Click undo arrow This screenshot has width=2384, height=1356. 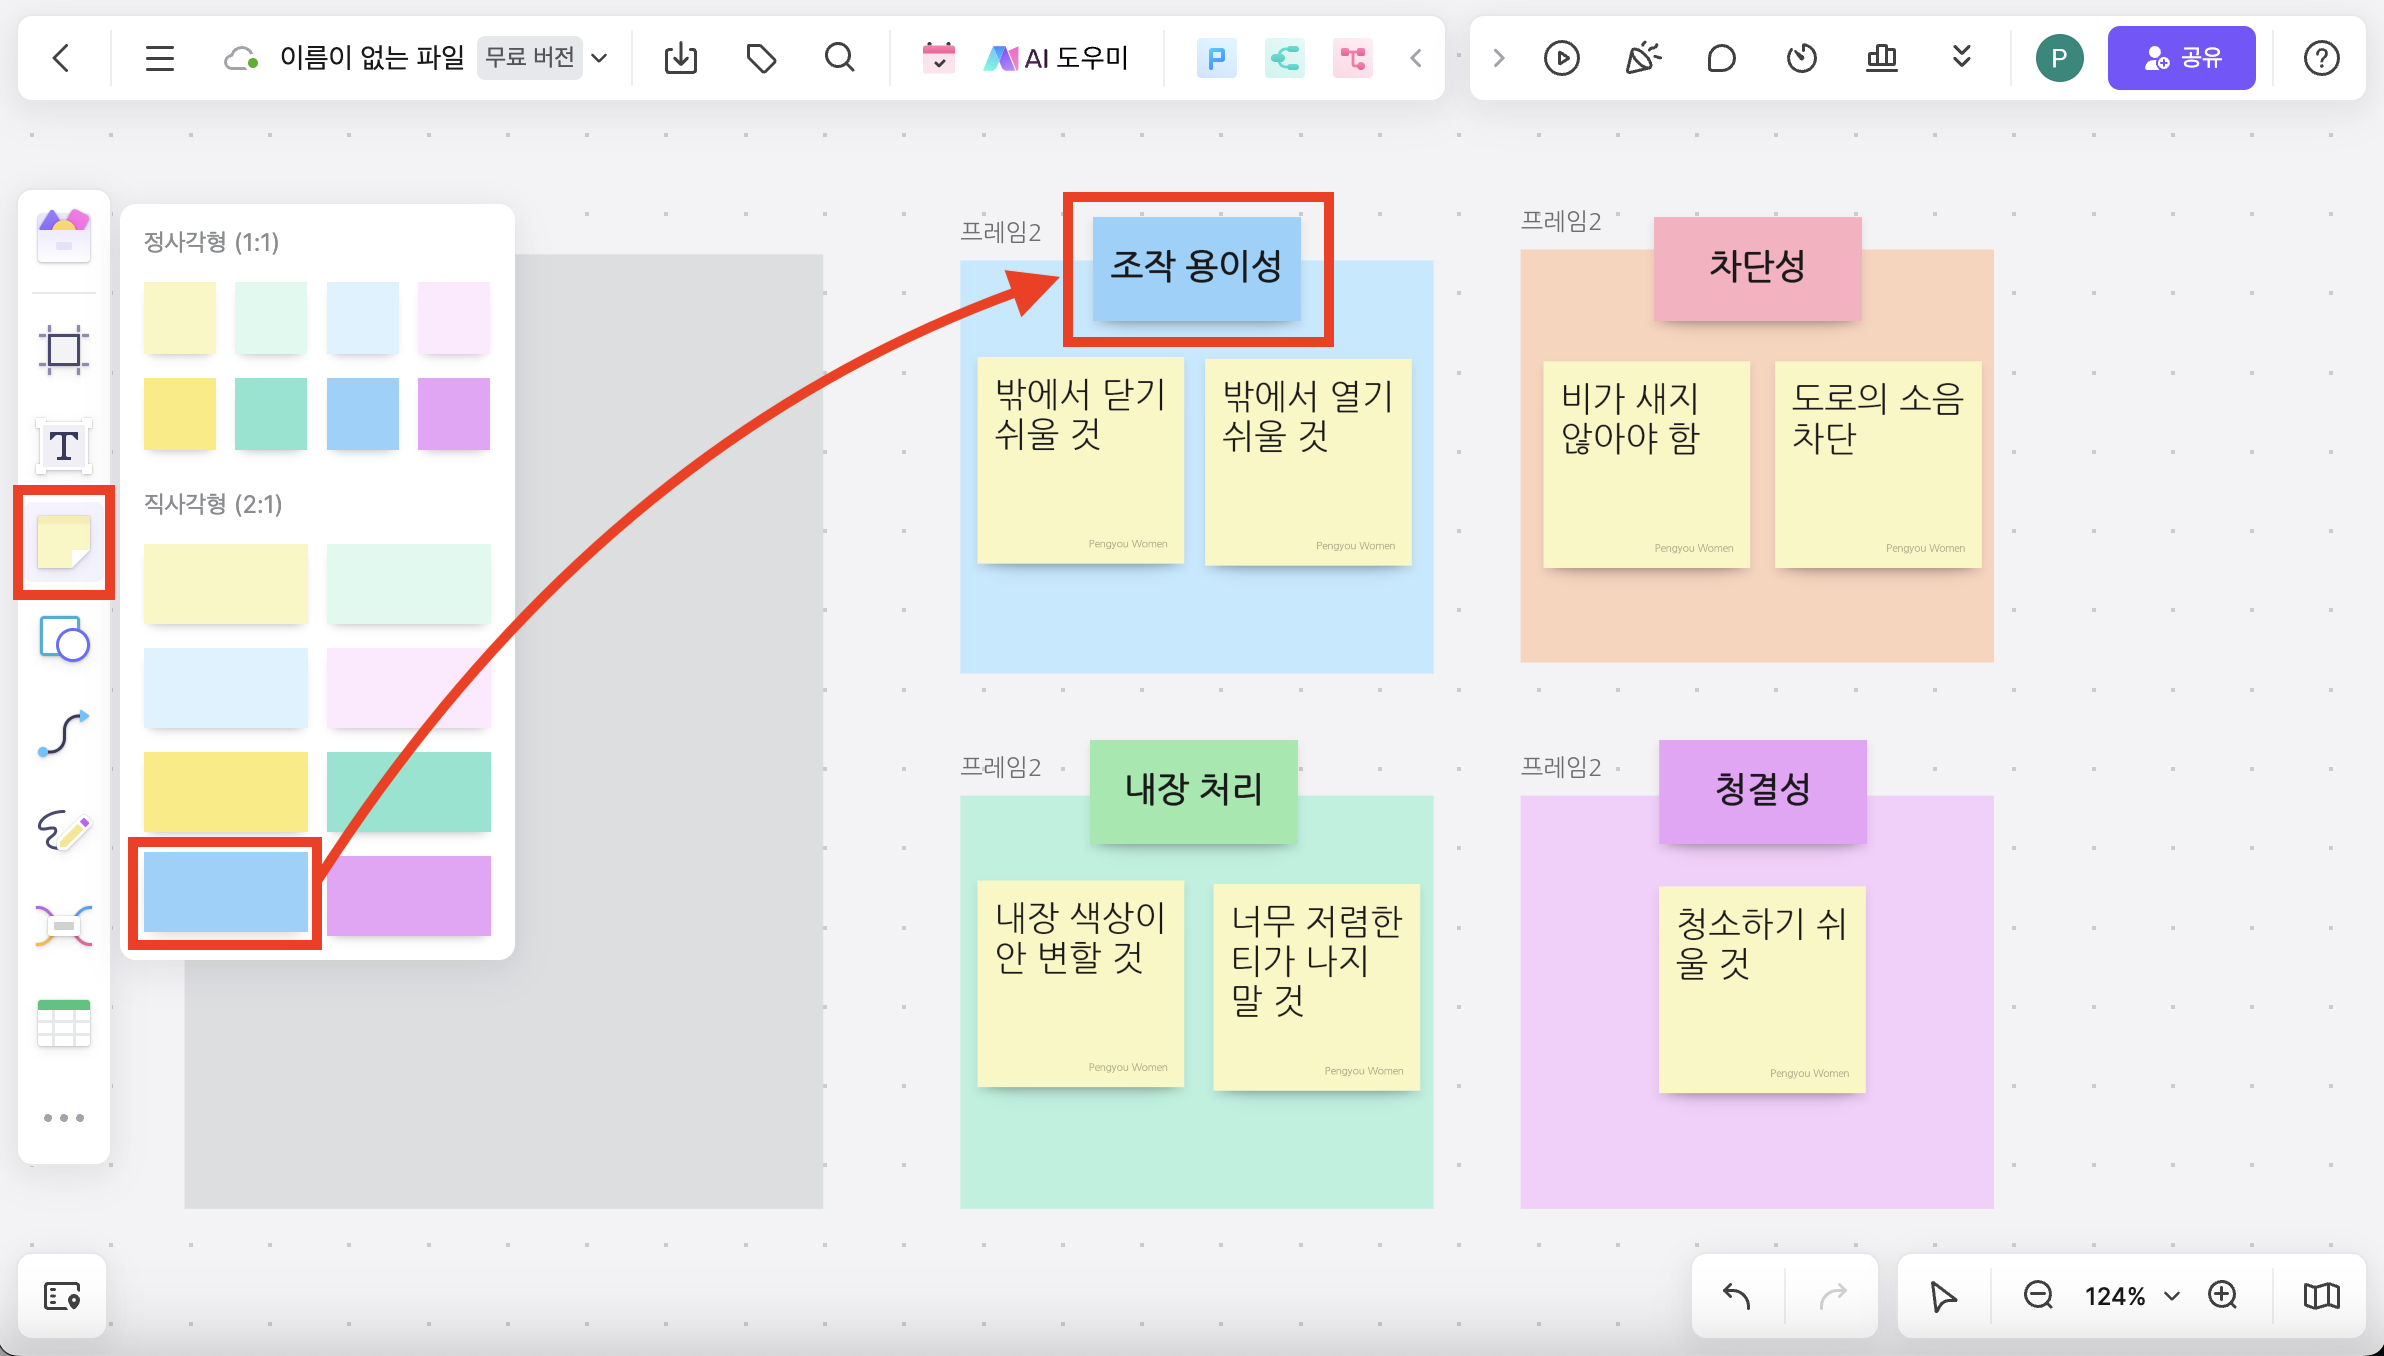[1737, 1296]
